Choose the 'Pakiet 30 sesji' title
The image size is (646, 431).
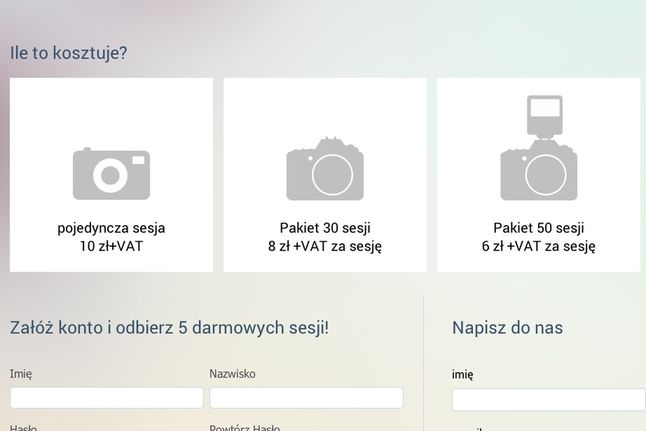[325, 228]
